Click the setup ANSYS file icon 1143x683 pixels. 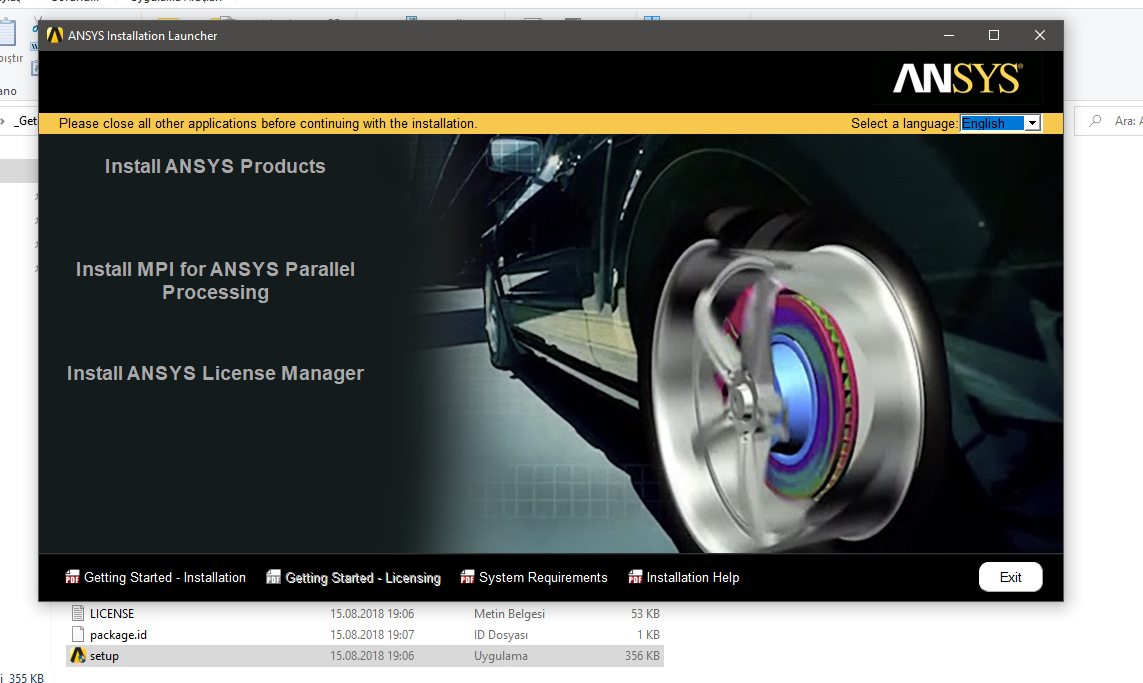[x=77, y=656]
